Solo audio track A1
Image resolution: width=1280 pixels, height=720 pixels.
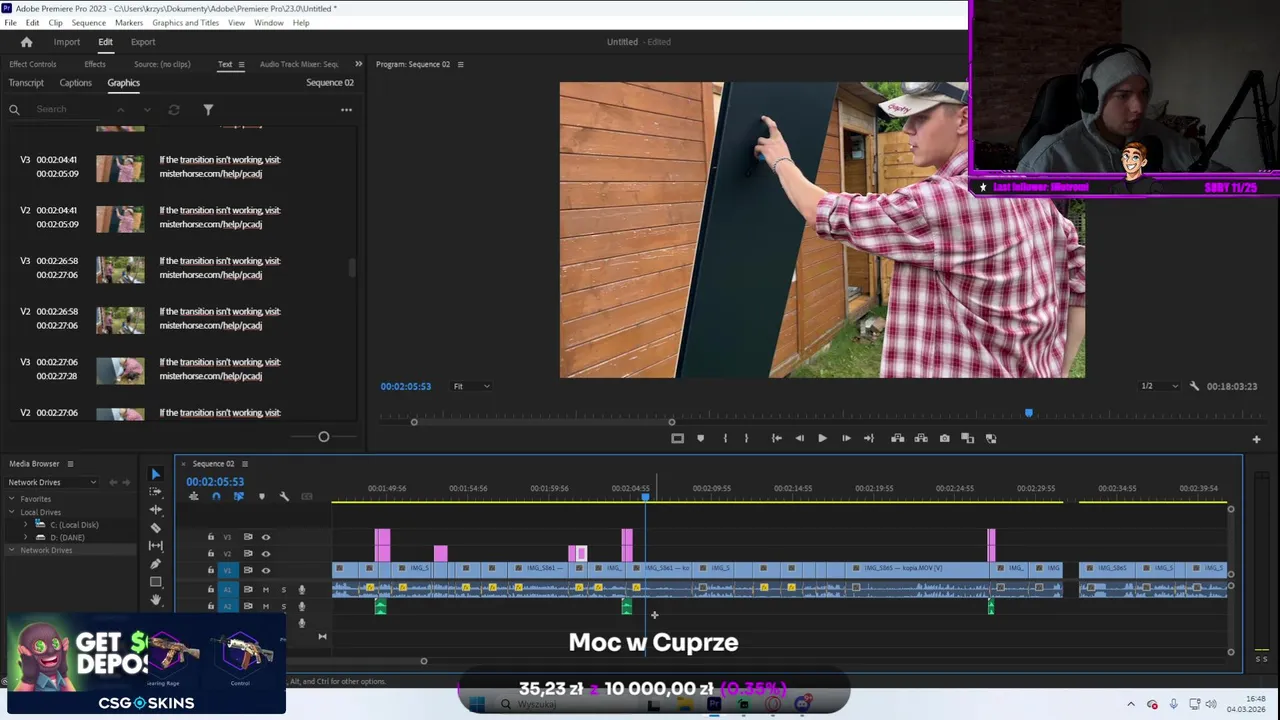(284, 590)
